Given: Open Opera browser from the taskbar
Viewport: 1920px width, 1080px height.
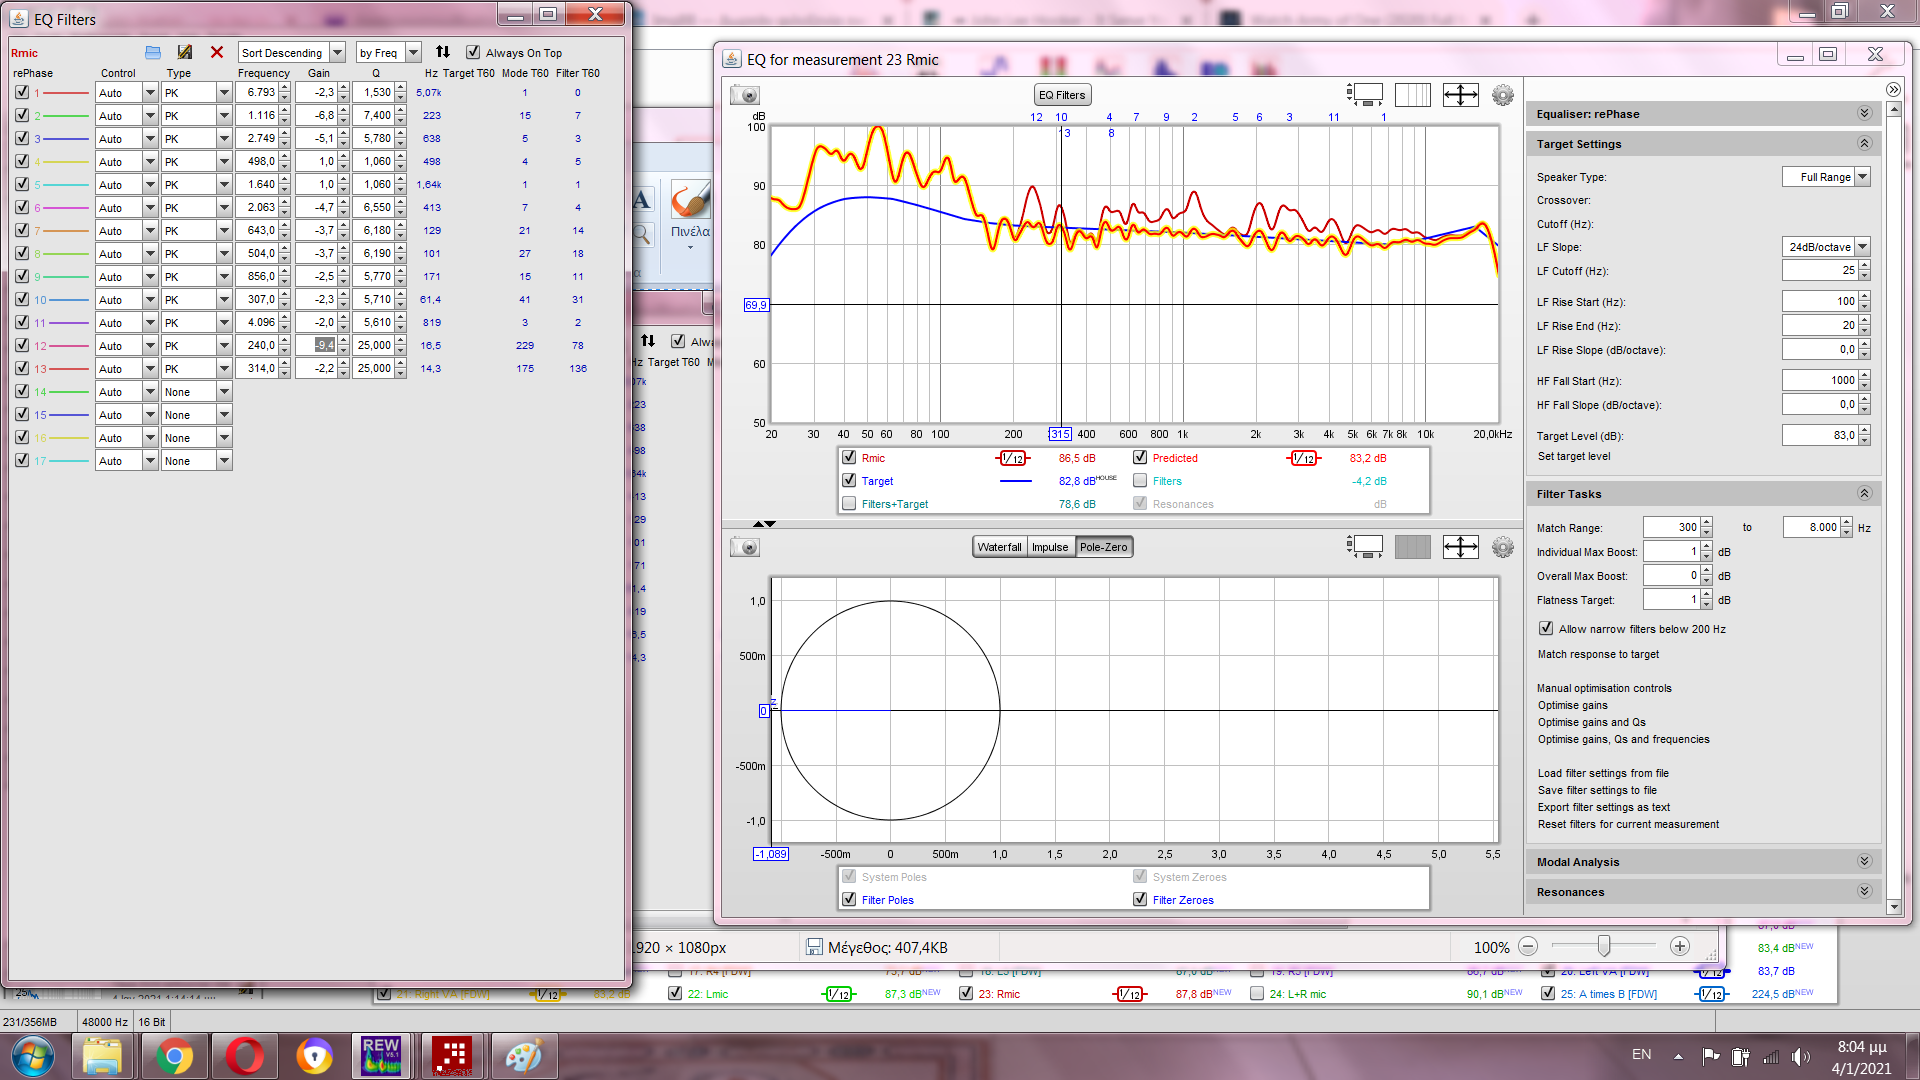Looking at the screenshot, I should pos(244,1056).
